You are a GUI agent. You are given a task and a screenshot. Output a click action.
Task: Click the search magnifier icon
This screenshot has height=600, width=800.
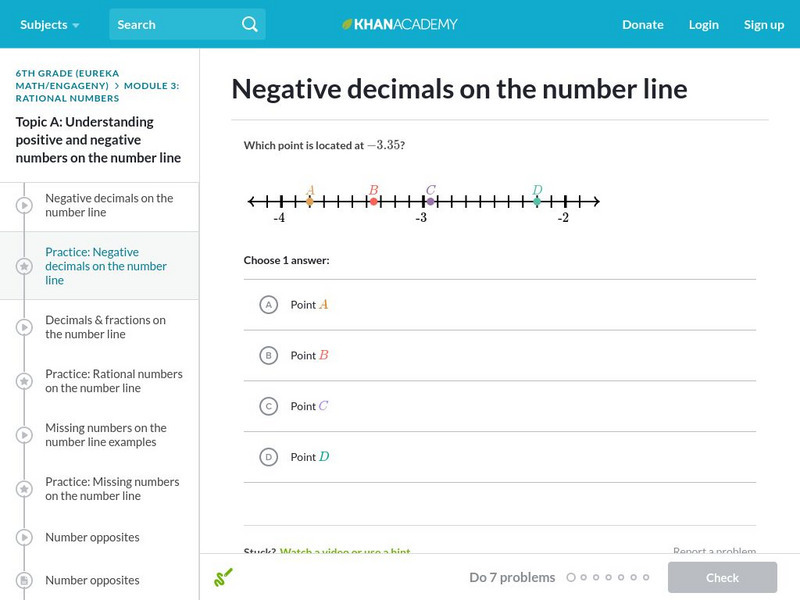point(249,24)
